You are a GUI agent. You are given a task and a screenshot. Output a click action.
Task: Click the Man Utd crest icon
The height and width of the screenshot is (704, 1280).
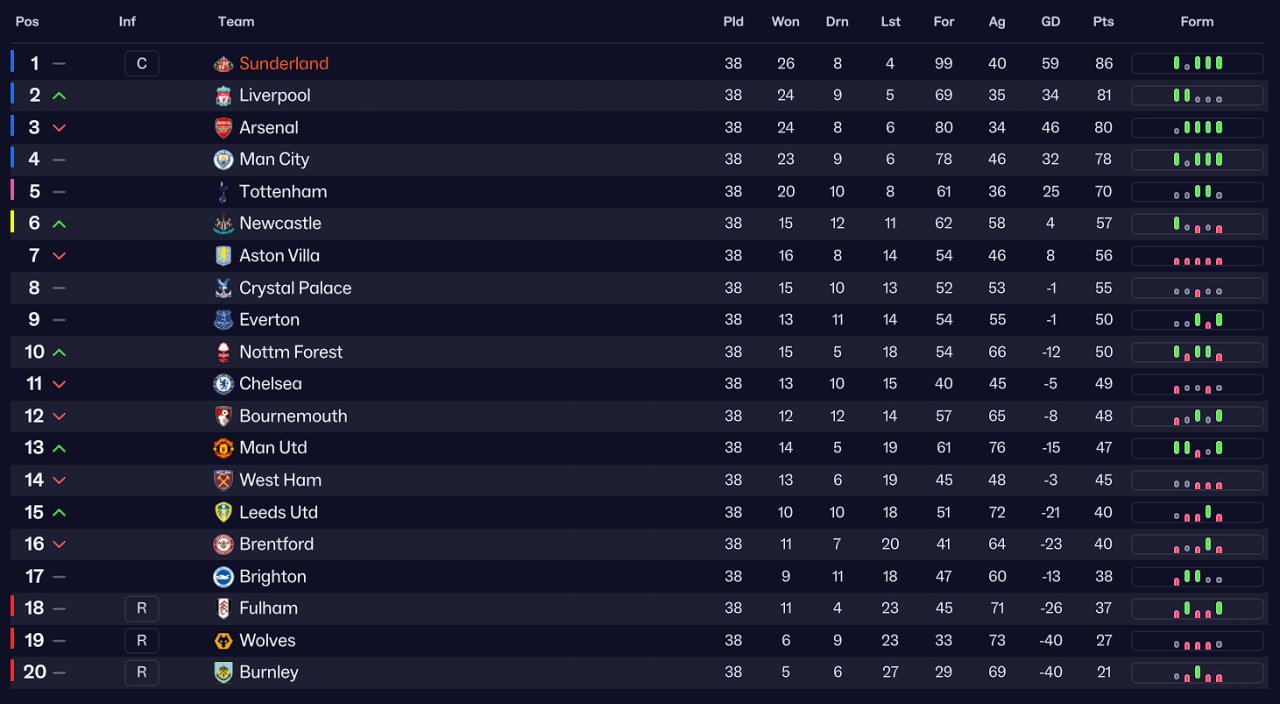pyautogui.click(x=223, y=448)
